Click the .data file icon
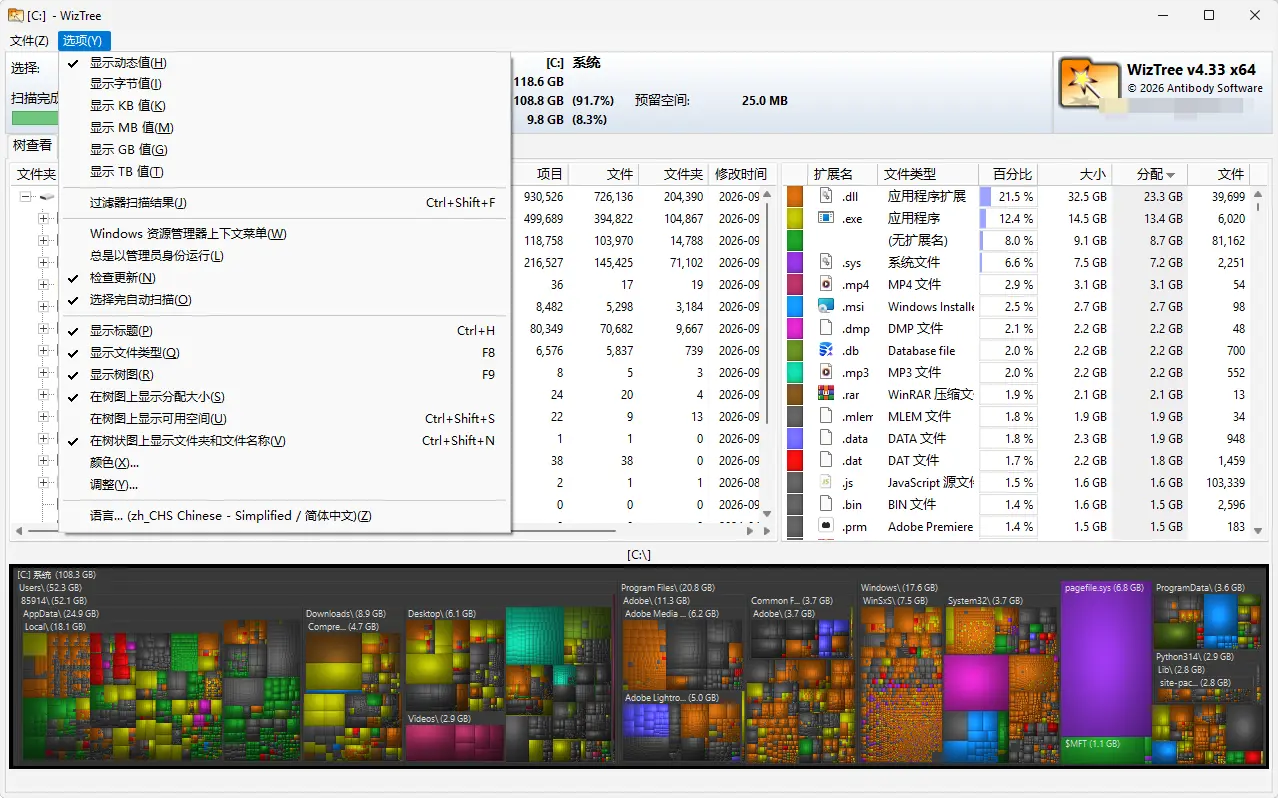This screenshot has height=798, width=1278. click(x=826, y=438)
